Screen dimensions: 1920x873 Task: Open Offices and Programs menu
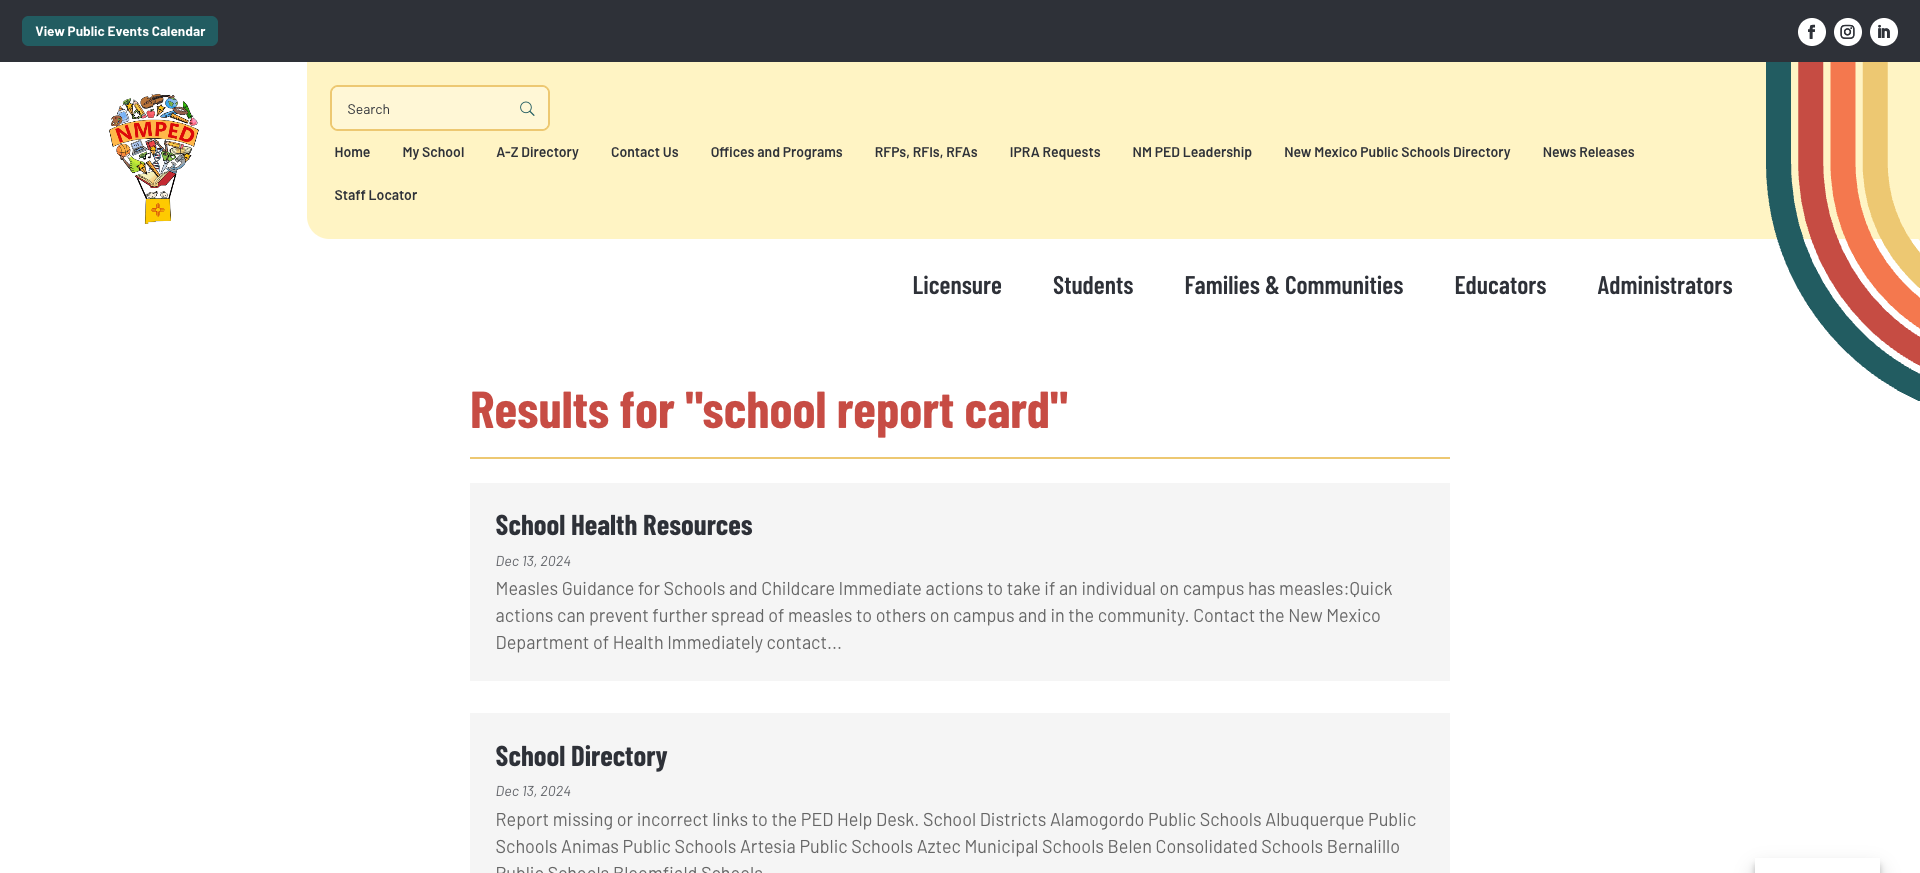[776, 152]
